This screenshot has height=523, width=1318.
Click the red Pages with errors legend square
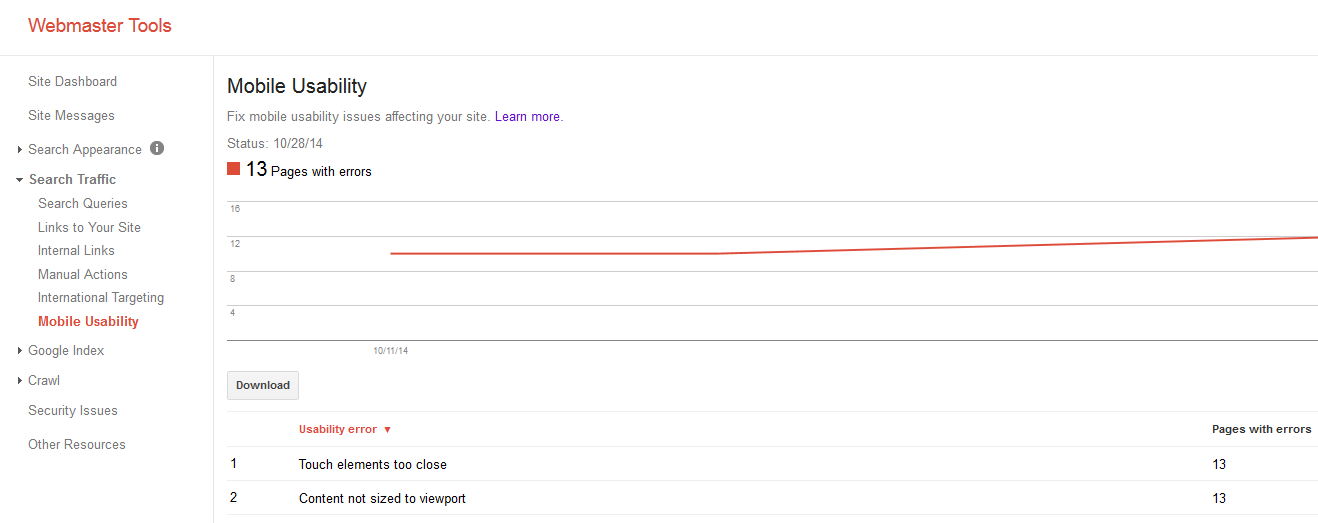(x=234, y=169)
